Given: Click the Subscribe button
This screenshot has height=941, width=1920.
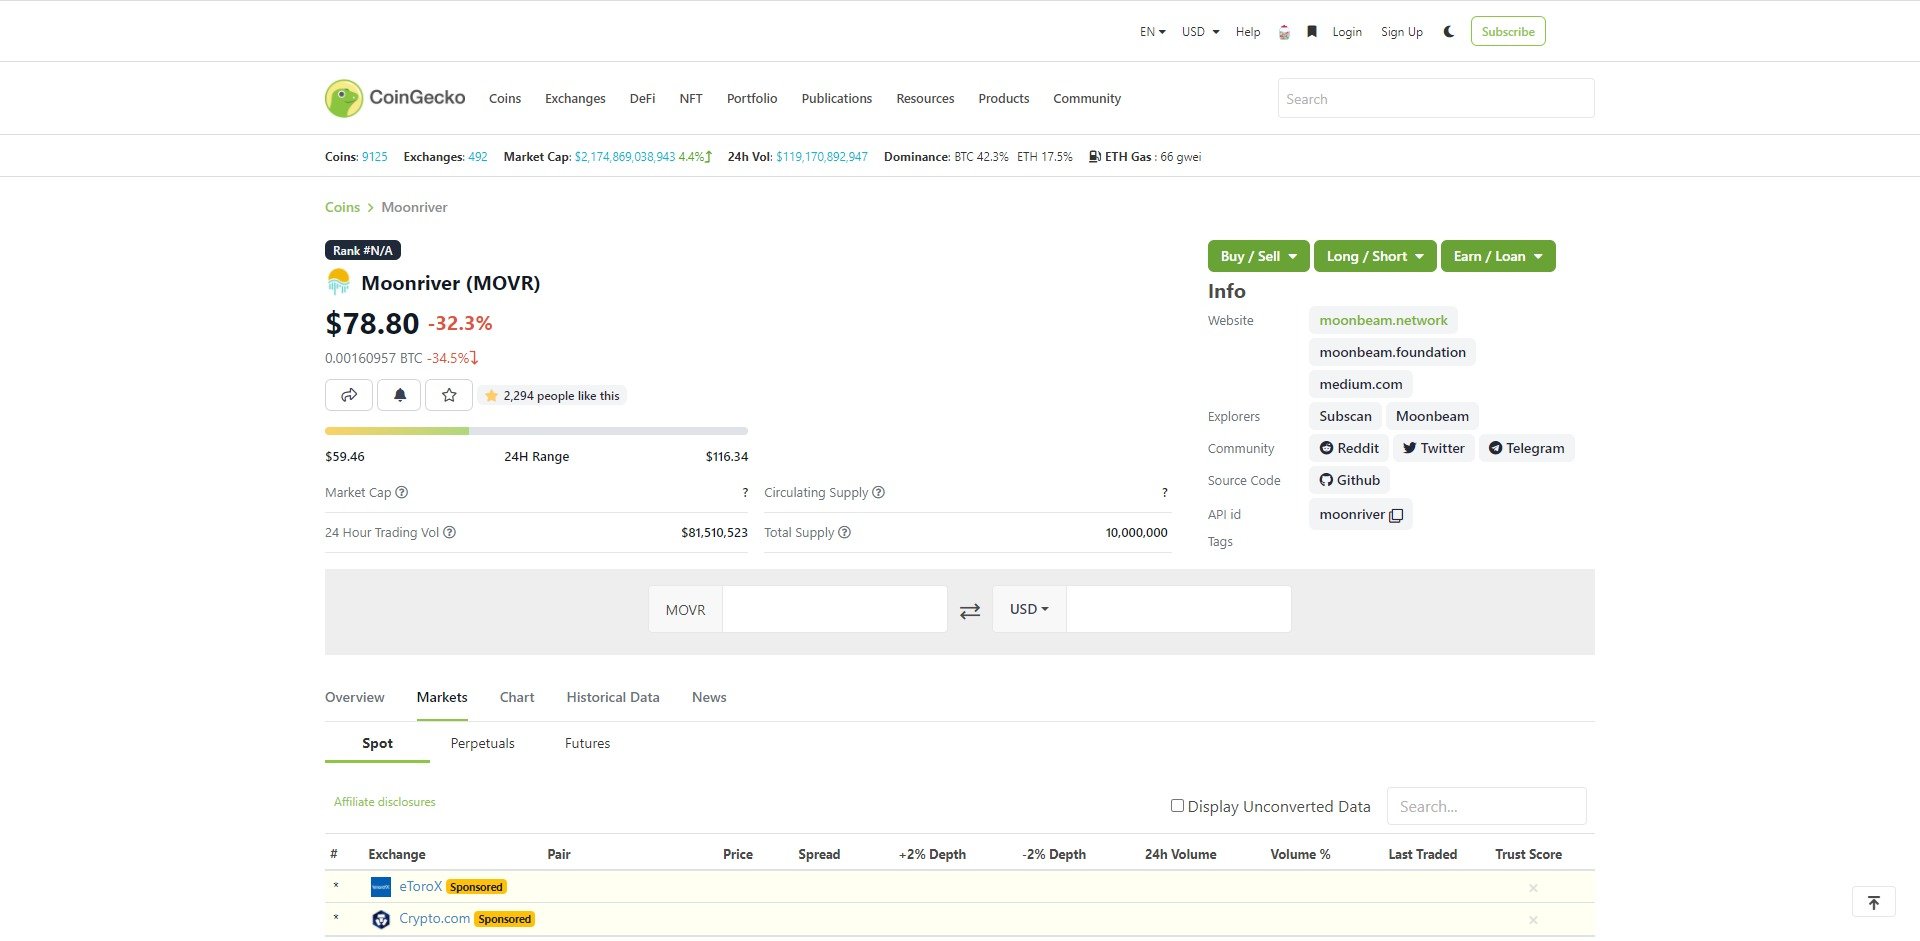Looking at the screenshot, I should pos(1507,32).
